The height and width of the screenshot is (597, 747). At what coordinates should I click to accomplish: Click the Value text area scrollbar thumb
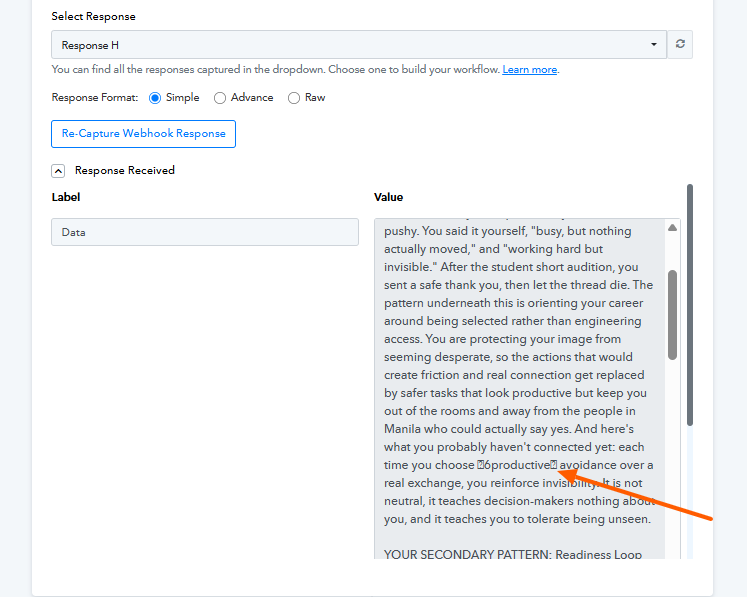click(x=672, y=313)
